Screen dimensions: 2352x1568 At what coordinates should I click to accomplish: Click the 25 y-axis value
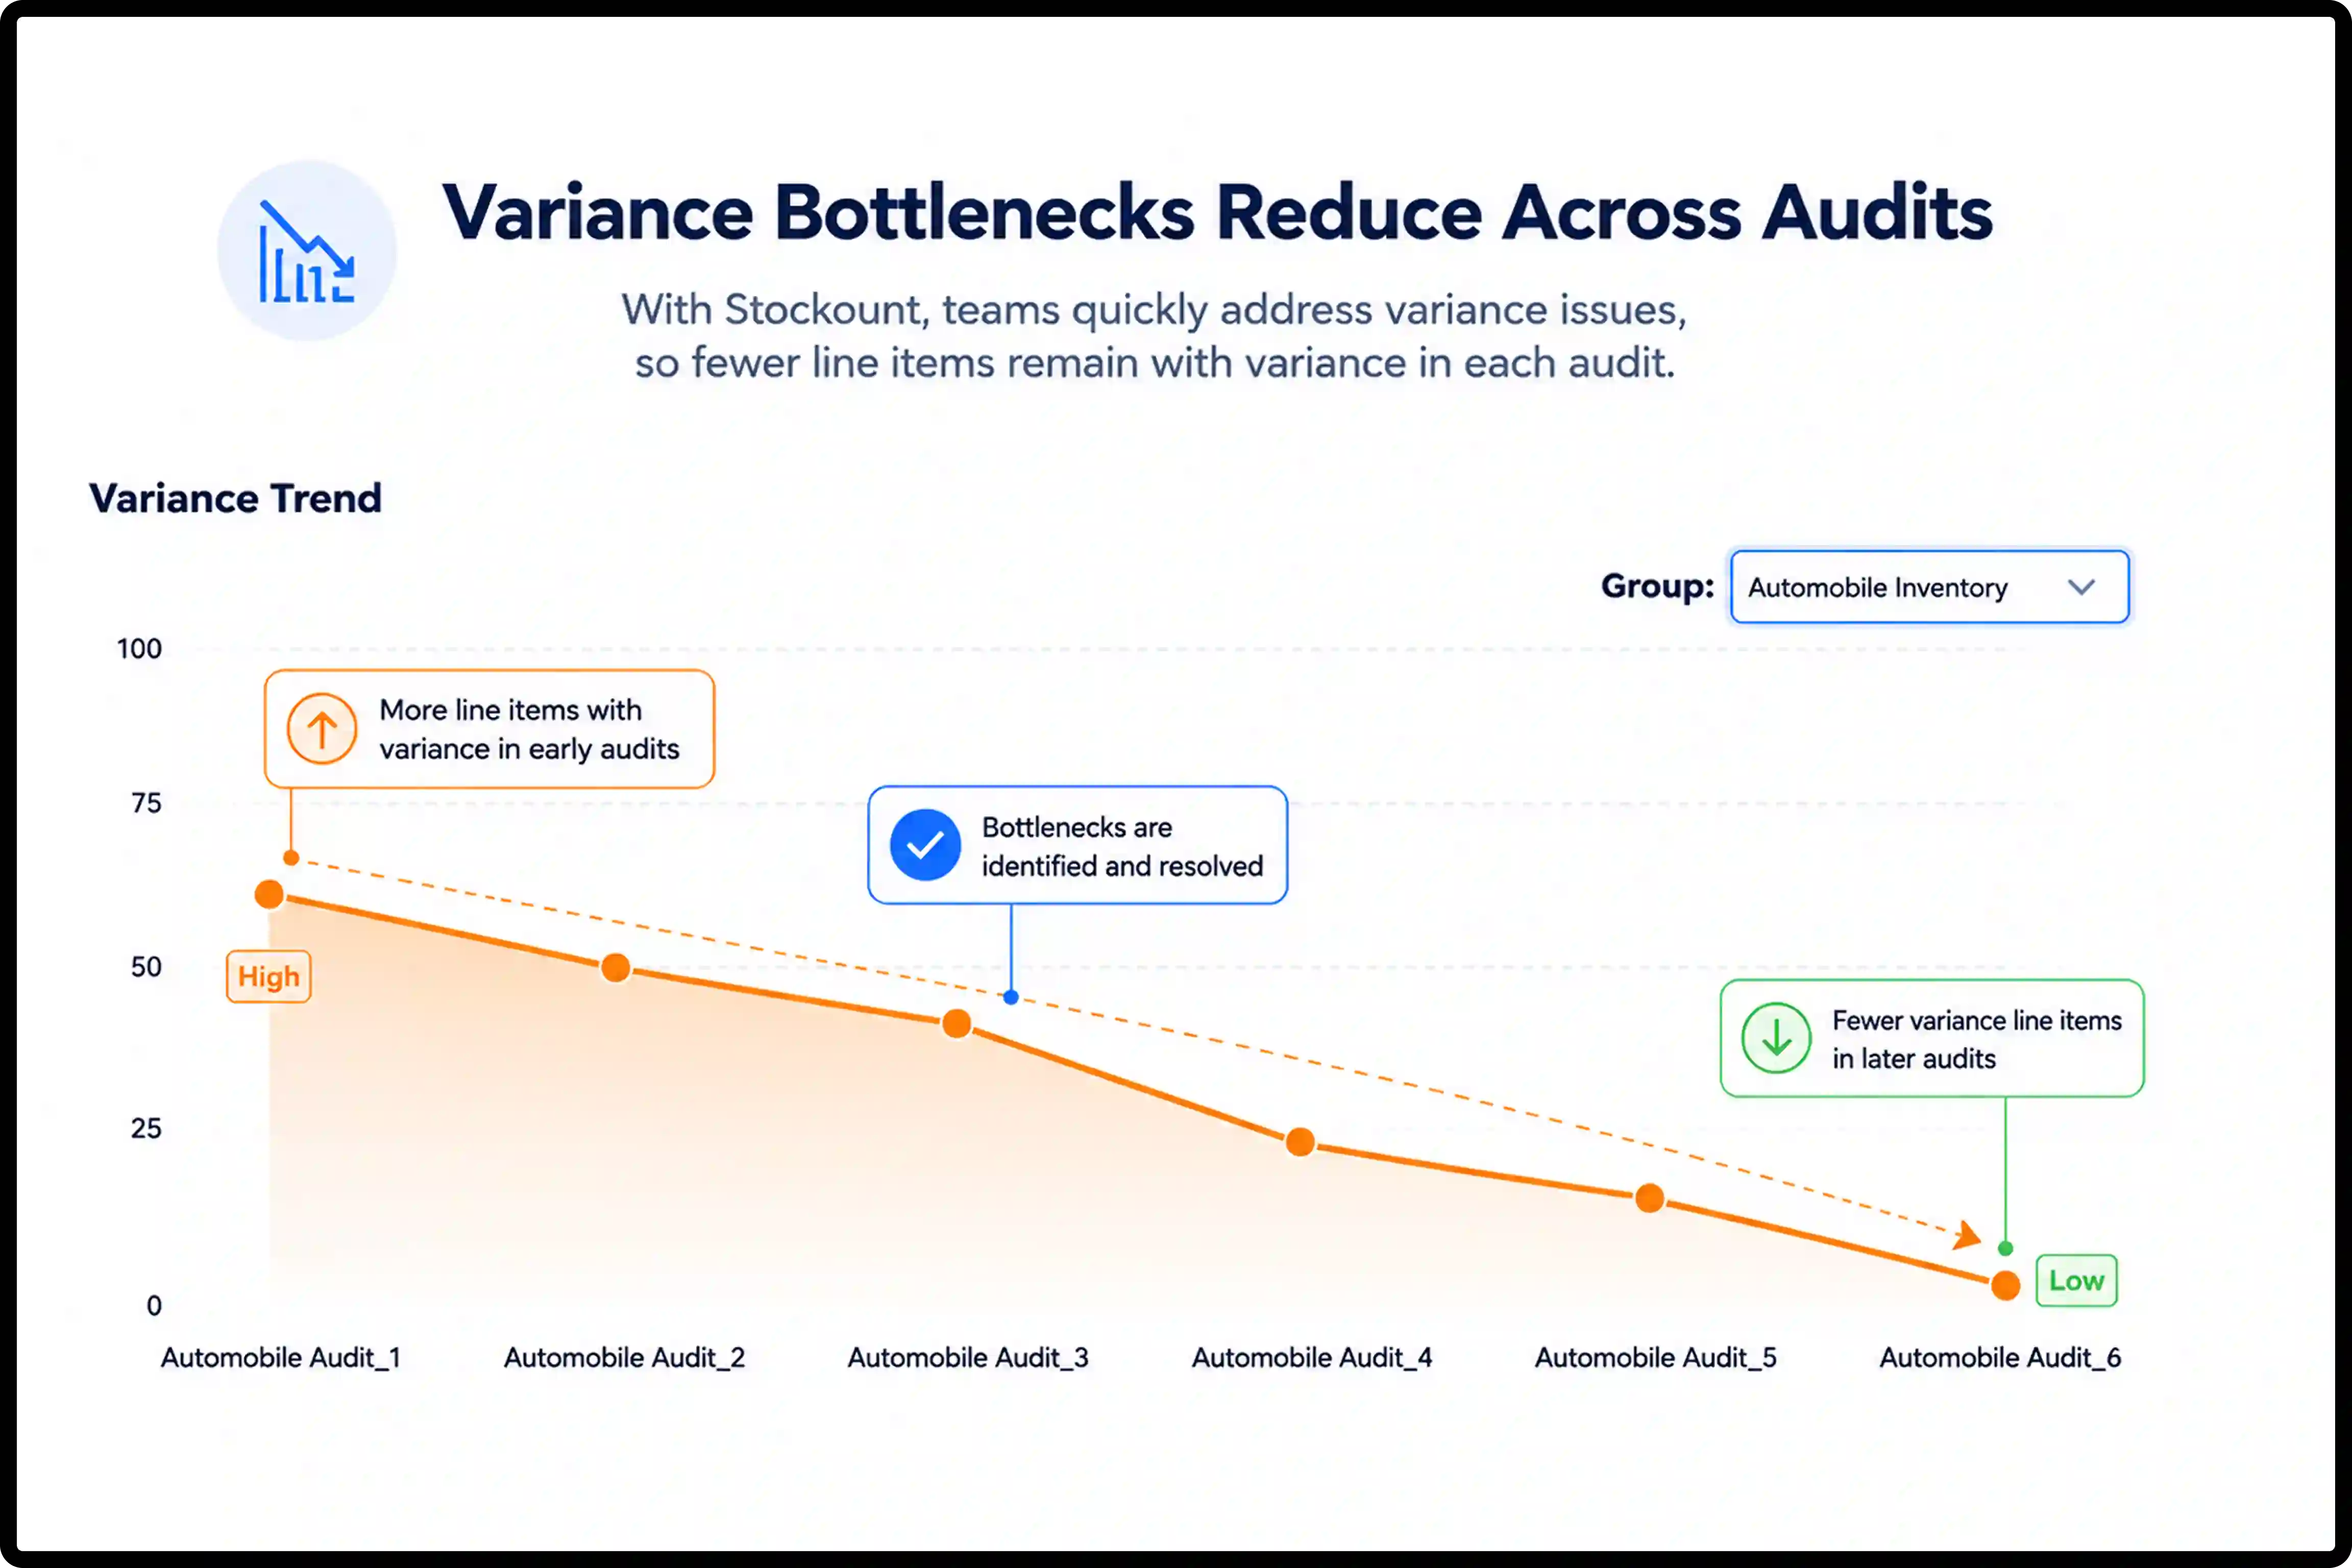pos(146,1129)
